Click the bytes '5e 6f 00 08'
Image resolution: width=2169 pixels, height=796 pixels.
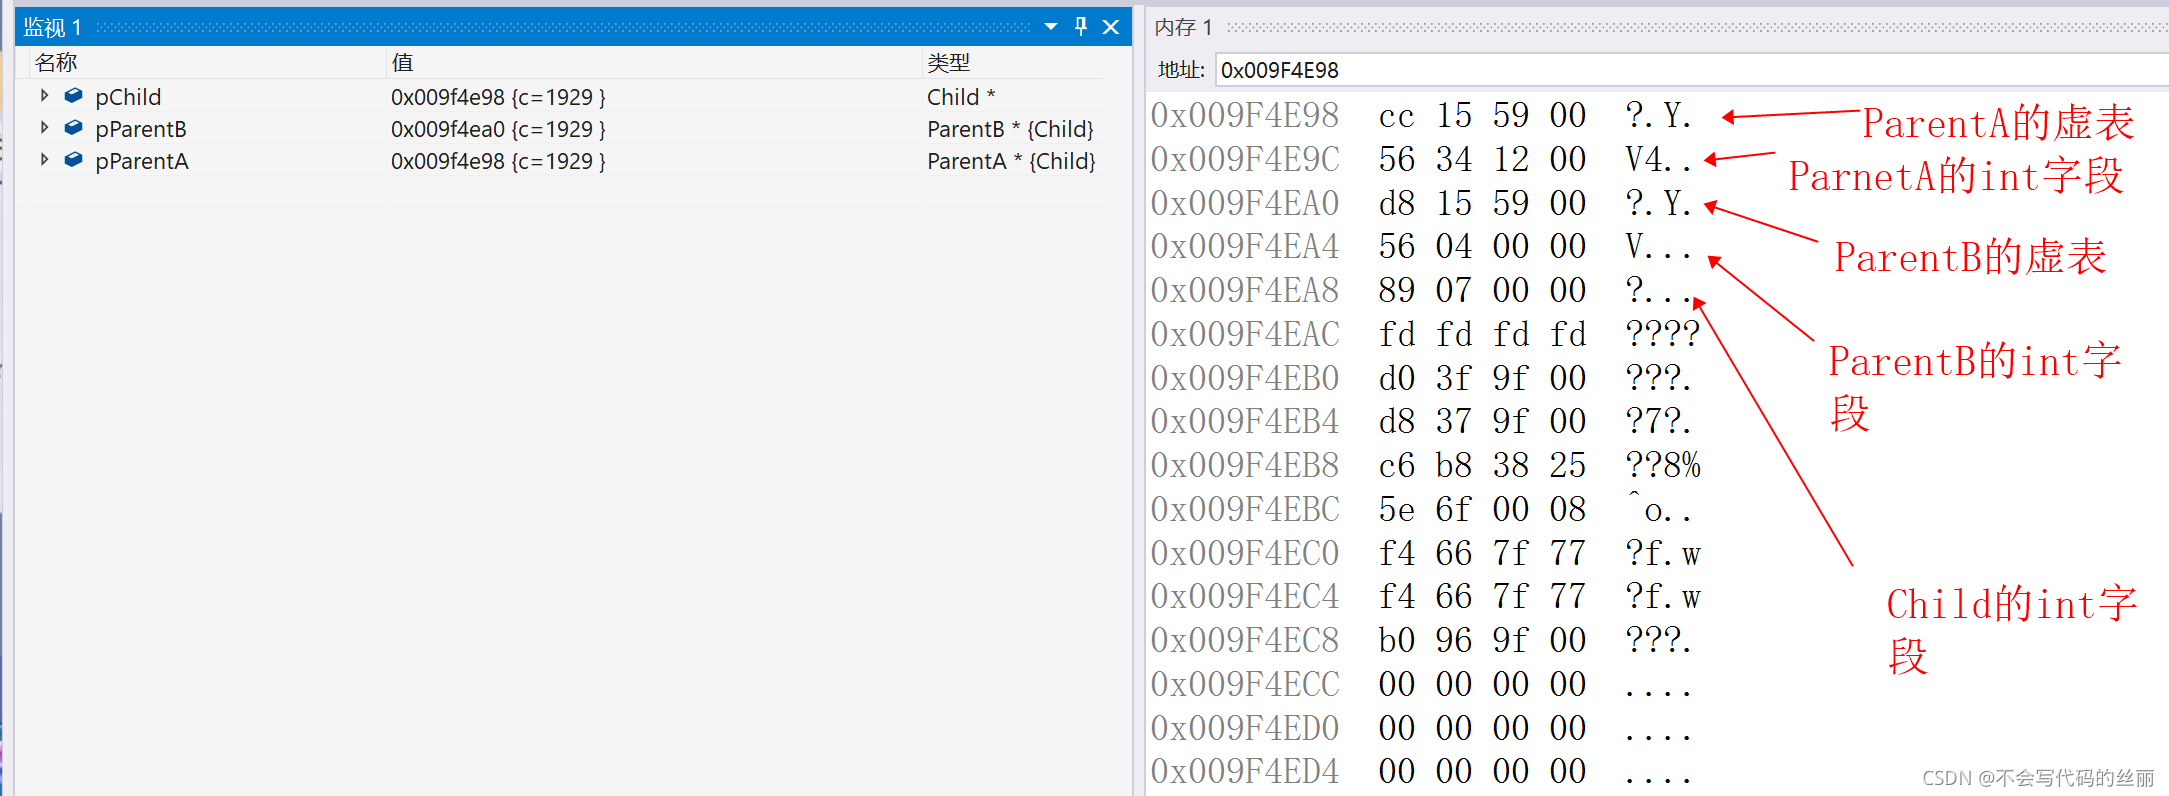click(1482, 509)
